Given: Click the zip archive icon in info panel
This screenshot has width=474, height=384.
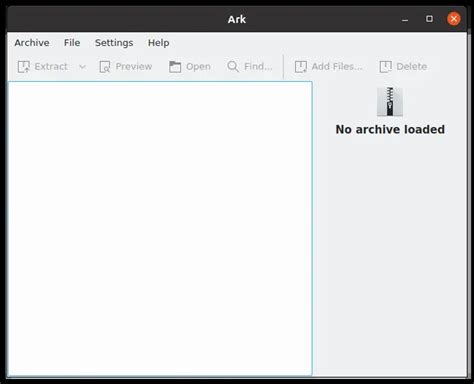Looking at the screenshot, I should click(x=390, y=102).
